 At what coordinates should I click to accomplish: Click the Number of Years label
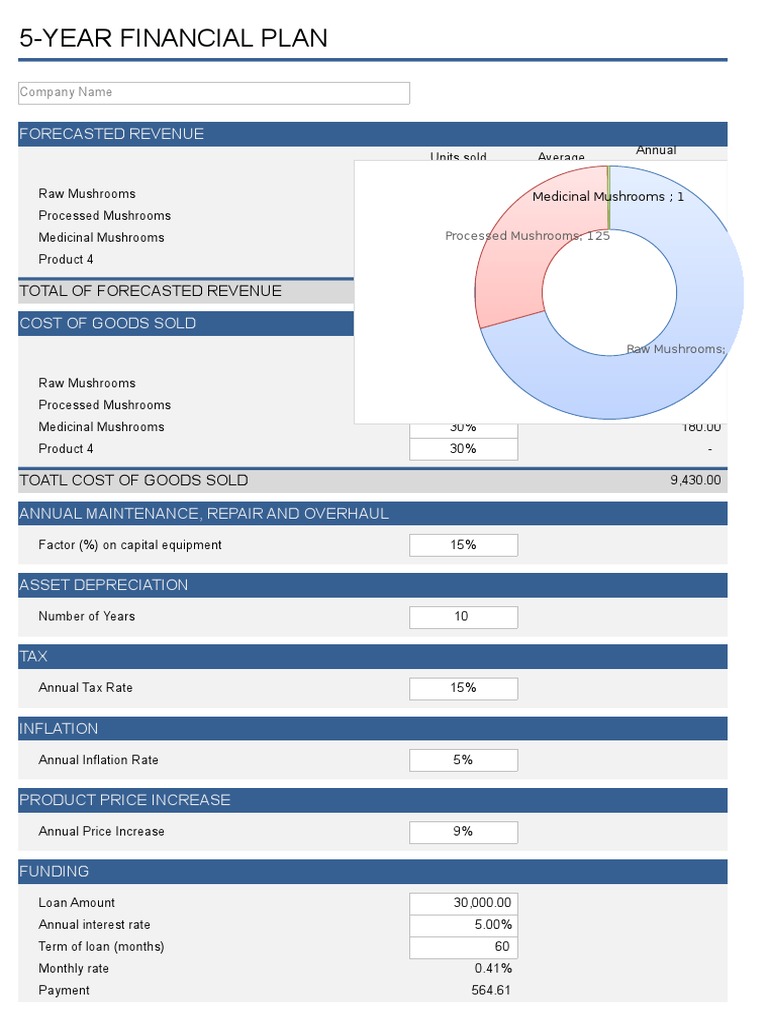click(87, 616)
